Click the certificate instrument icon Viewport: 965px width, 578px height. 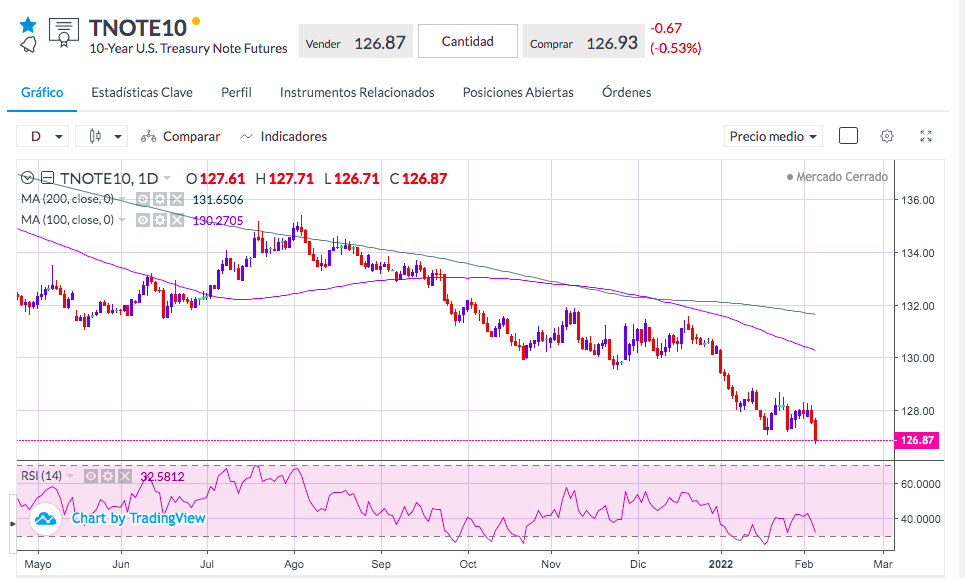pyautogui.click(x=63, y=33)
